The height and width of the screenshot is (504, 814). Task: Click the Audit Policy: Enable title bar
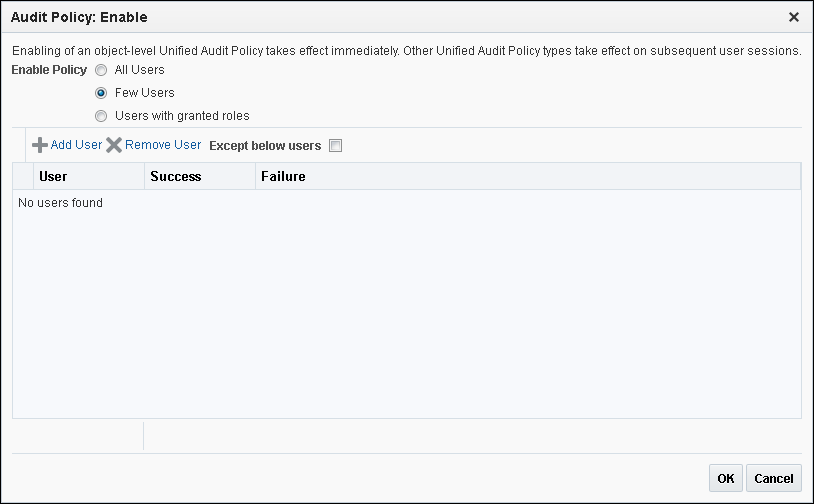[79, 17]
